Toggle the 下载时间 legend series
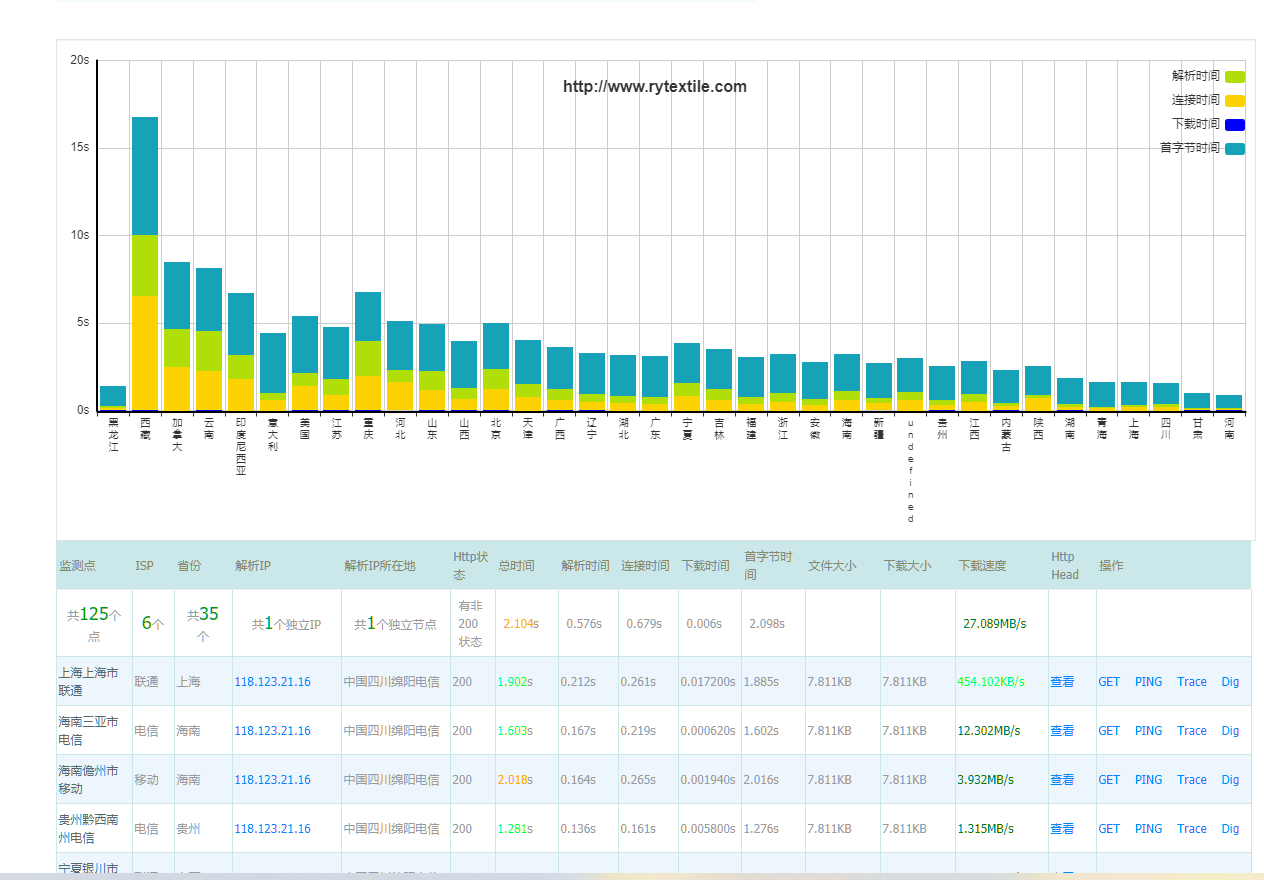1264x880 pixels. [1196, 124]
